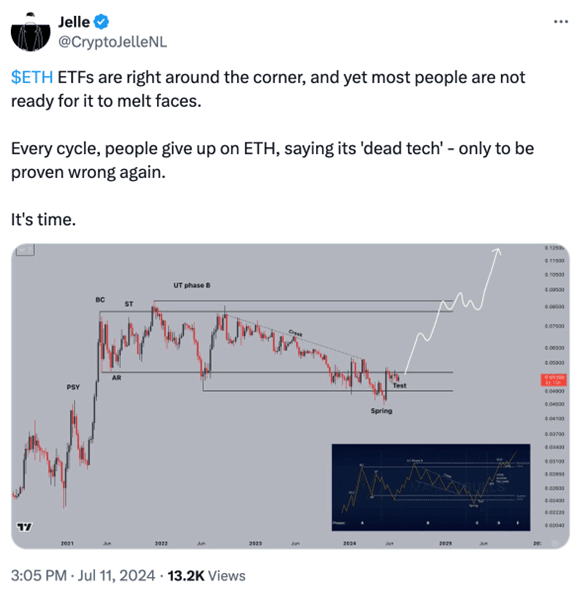Open the 3:05 PM · Jul 11, 2024 timestamp
582x595 pixels.
click(83, 575)
